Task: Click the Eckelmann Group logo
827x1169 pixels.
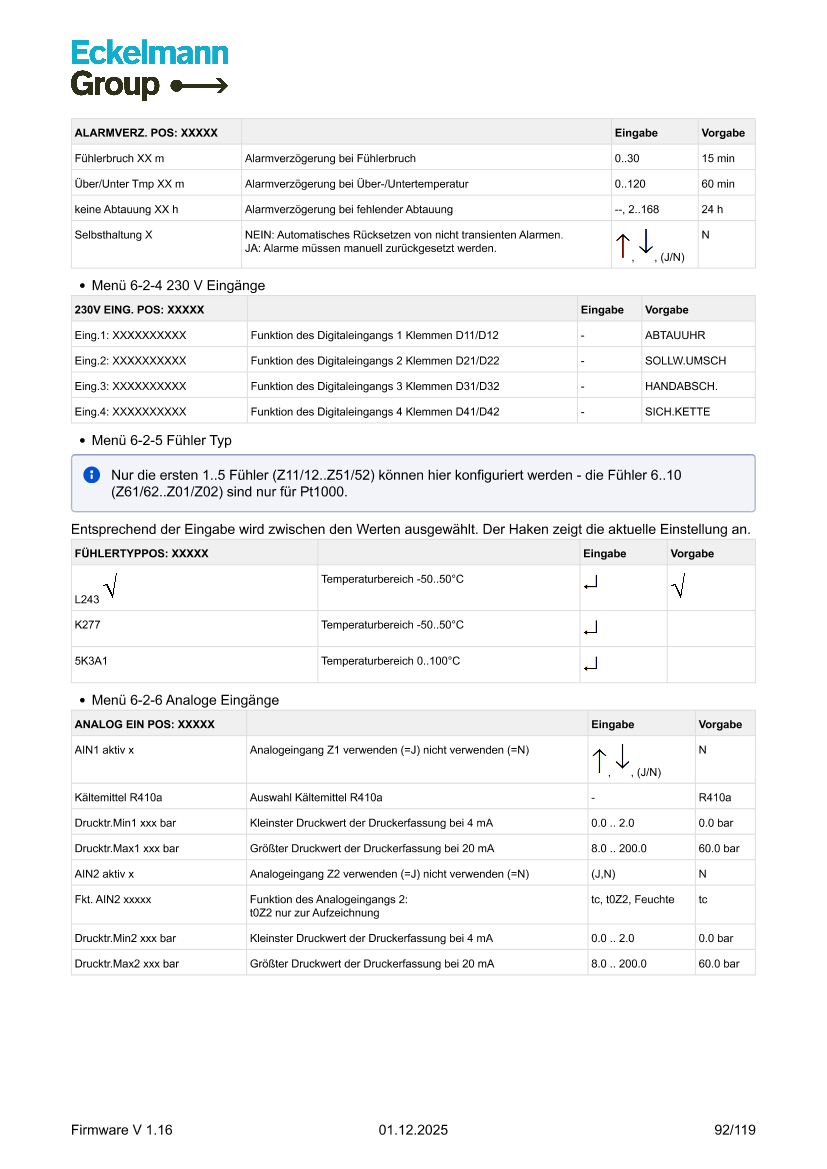Action: [149, 69]
